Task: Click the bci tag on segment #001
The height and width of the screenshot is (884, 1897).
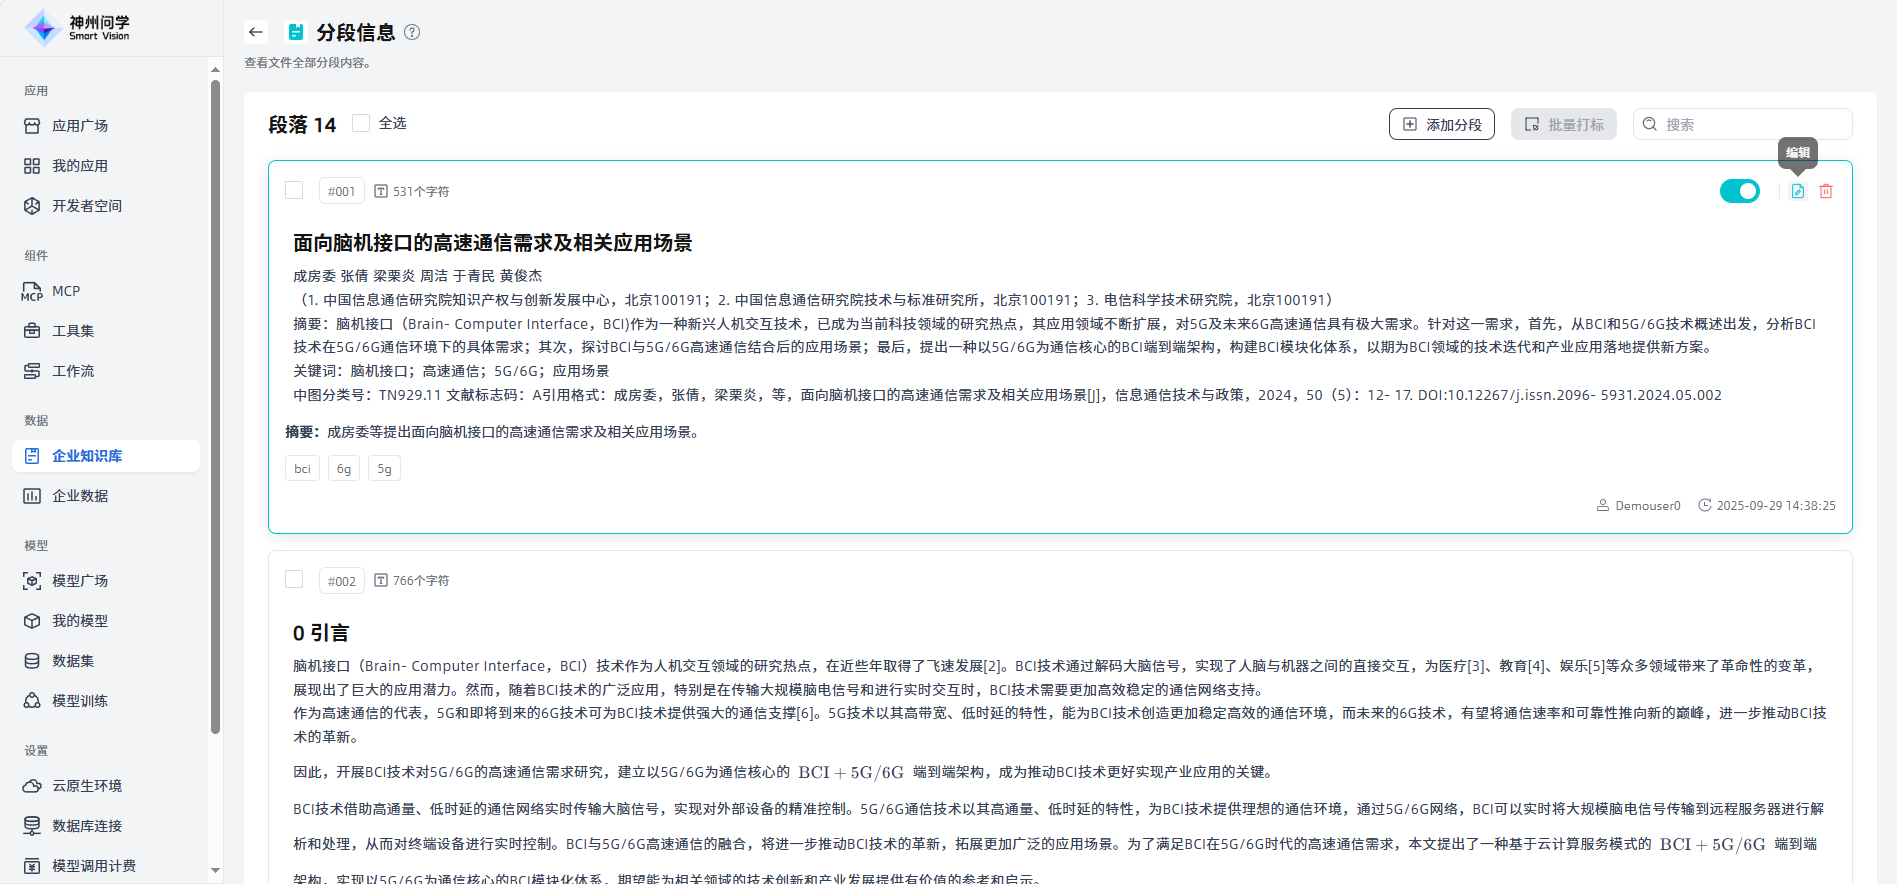Action: 302,469
